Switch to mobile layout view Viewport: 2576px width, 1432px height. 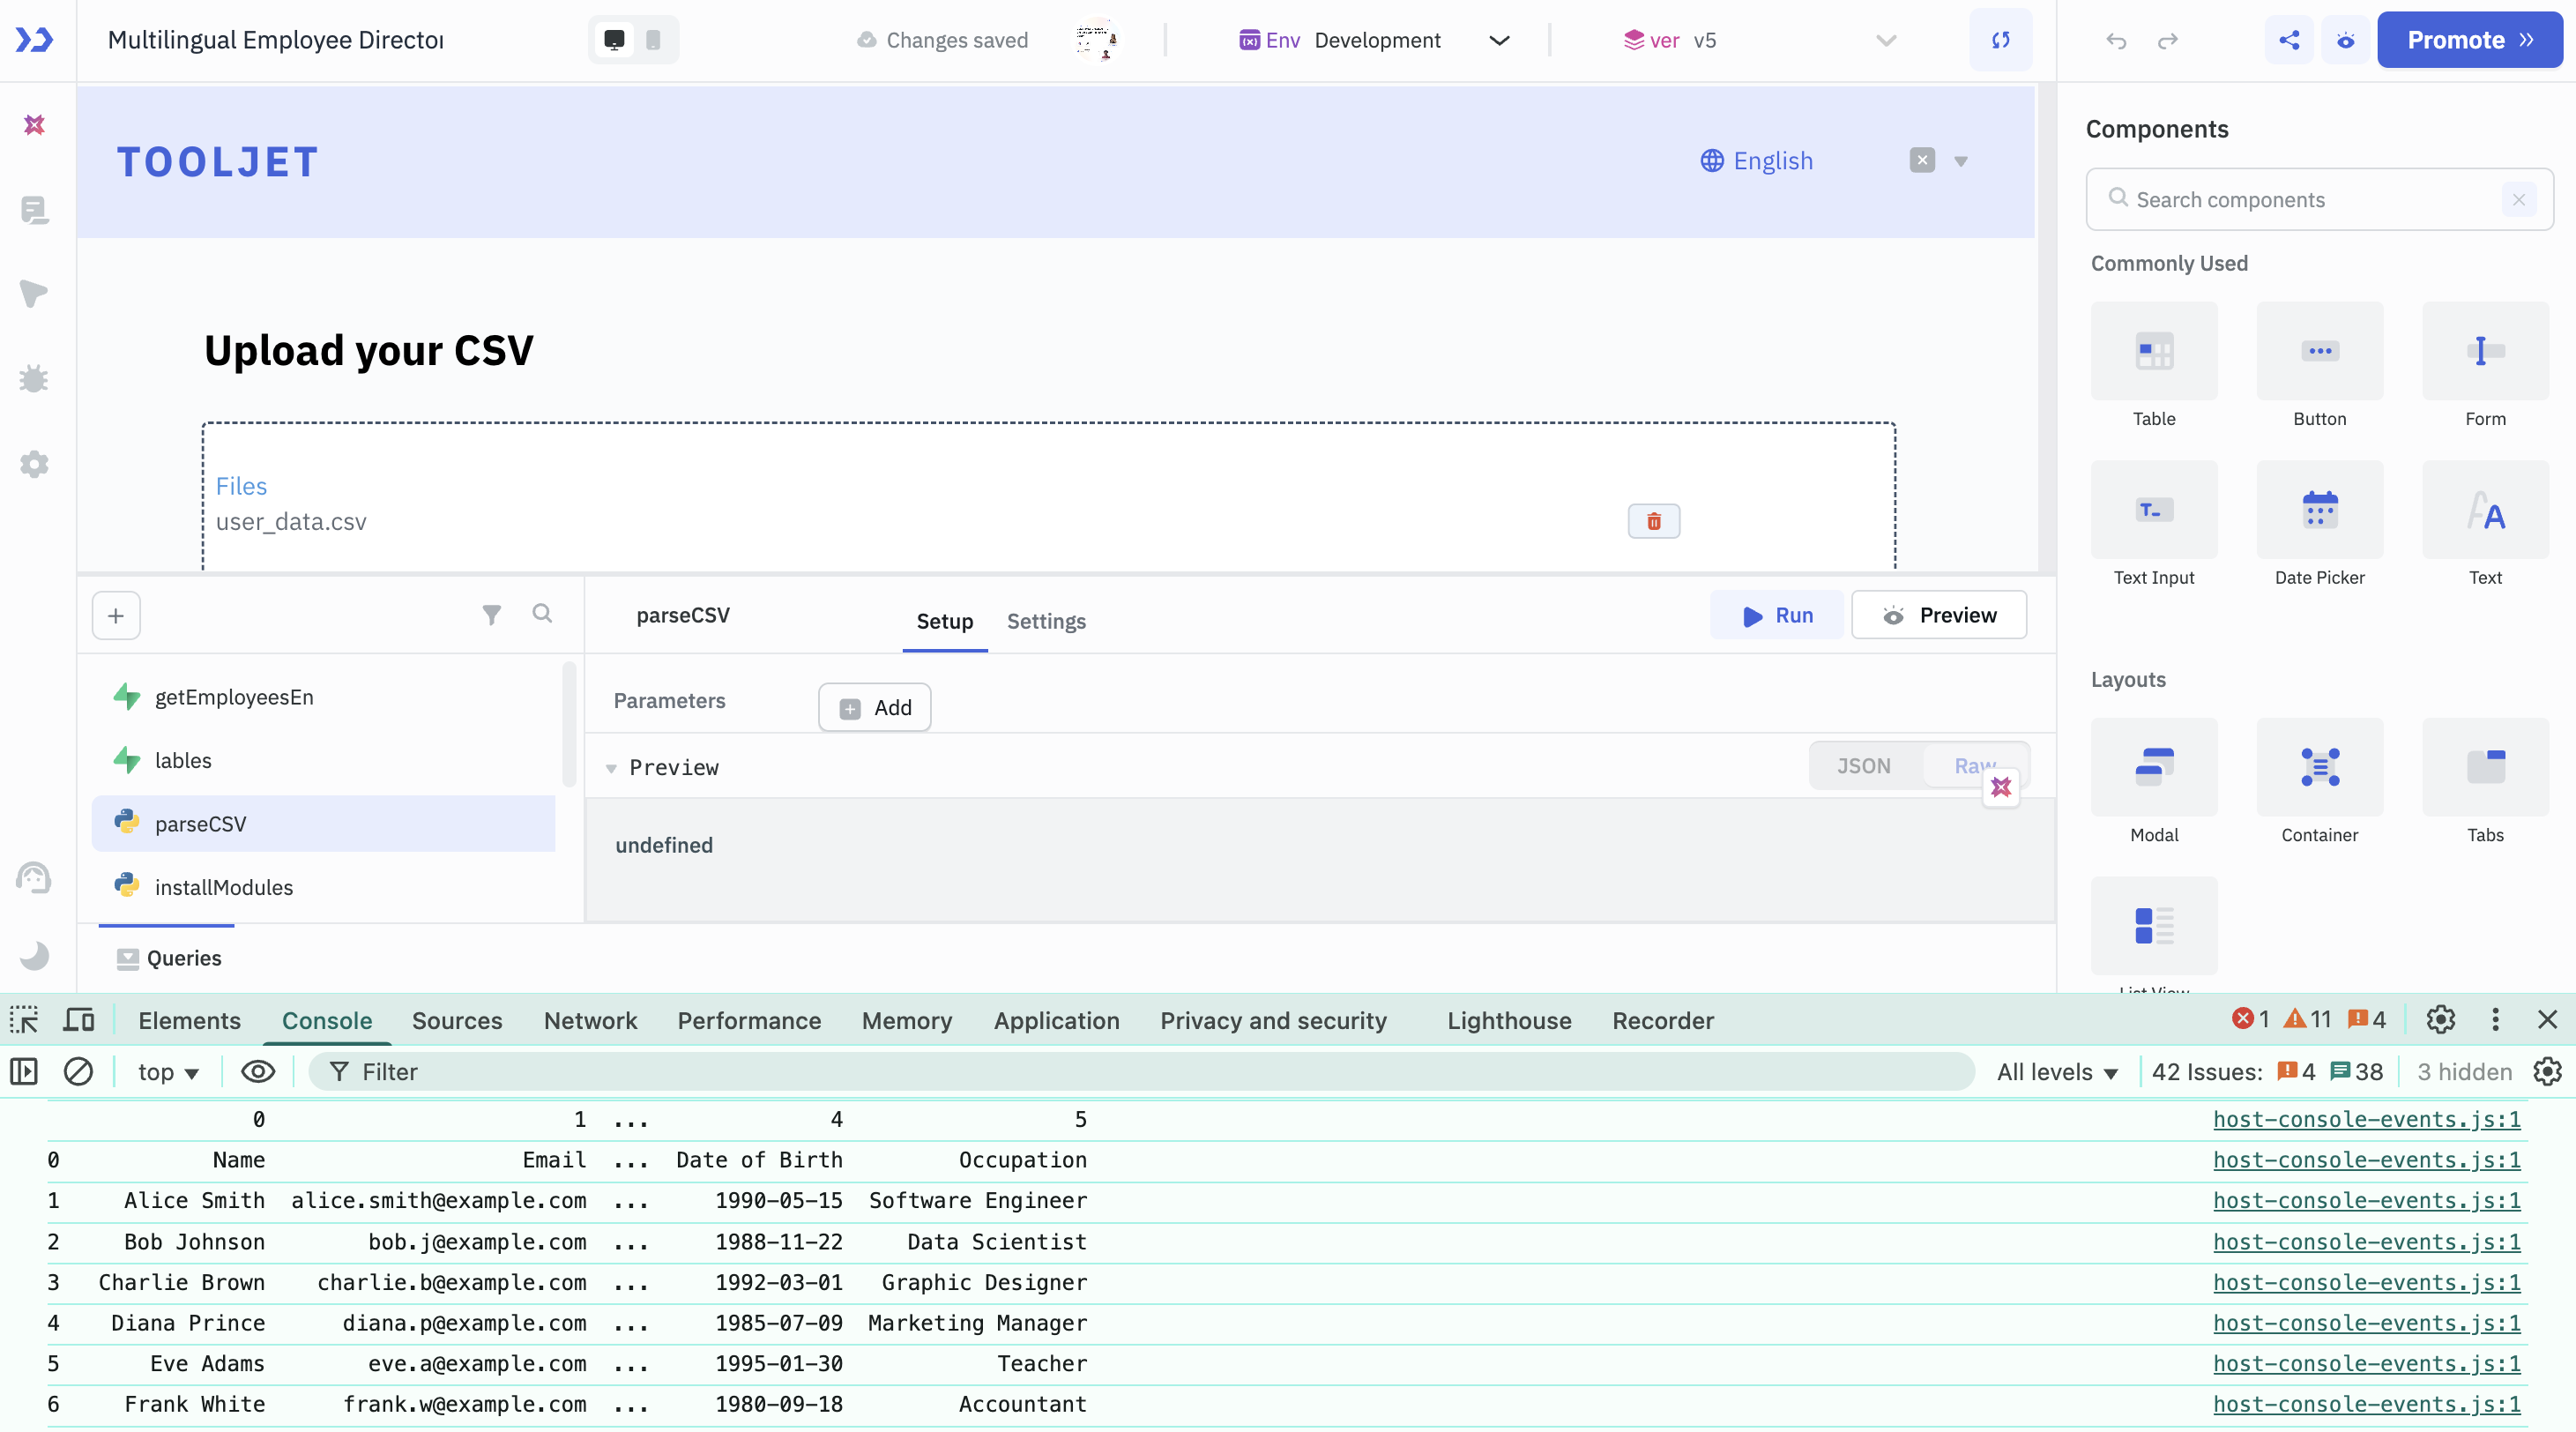click(x=653, y=40)
